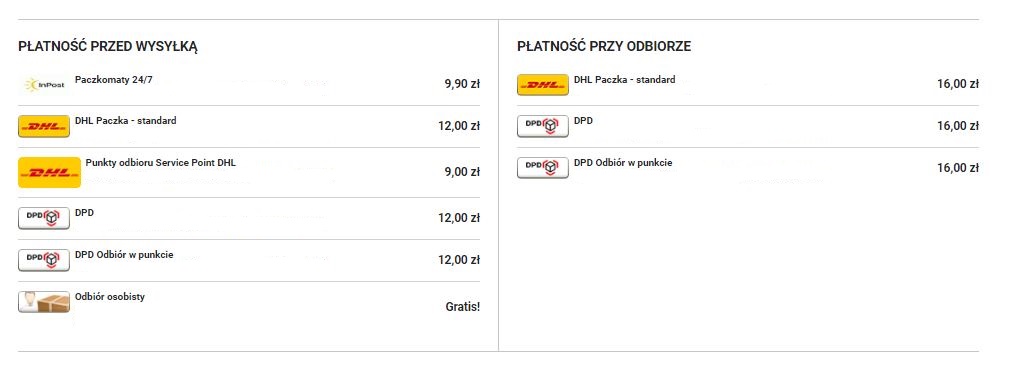Click the Gratis! price for personal pickup
1013x374 pixels.
tap(463, 307)
